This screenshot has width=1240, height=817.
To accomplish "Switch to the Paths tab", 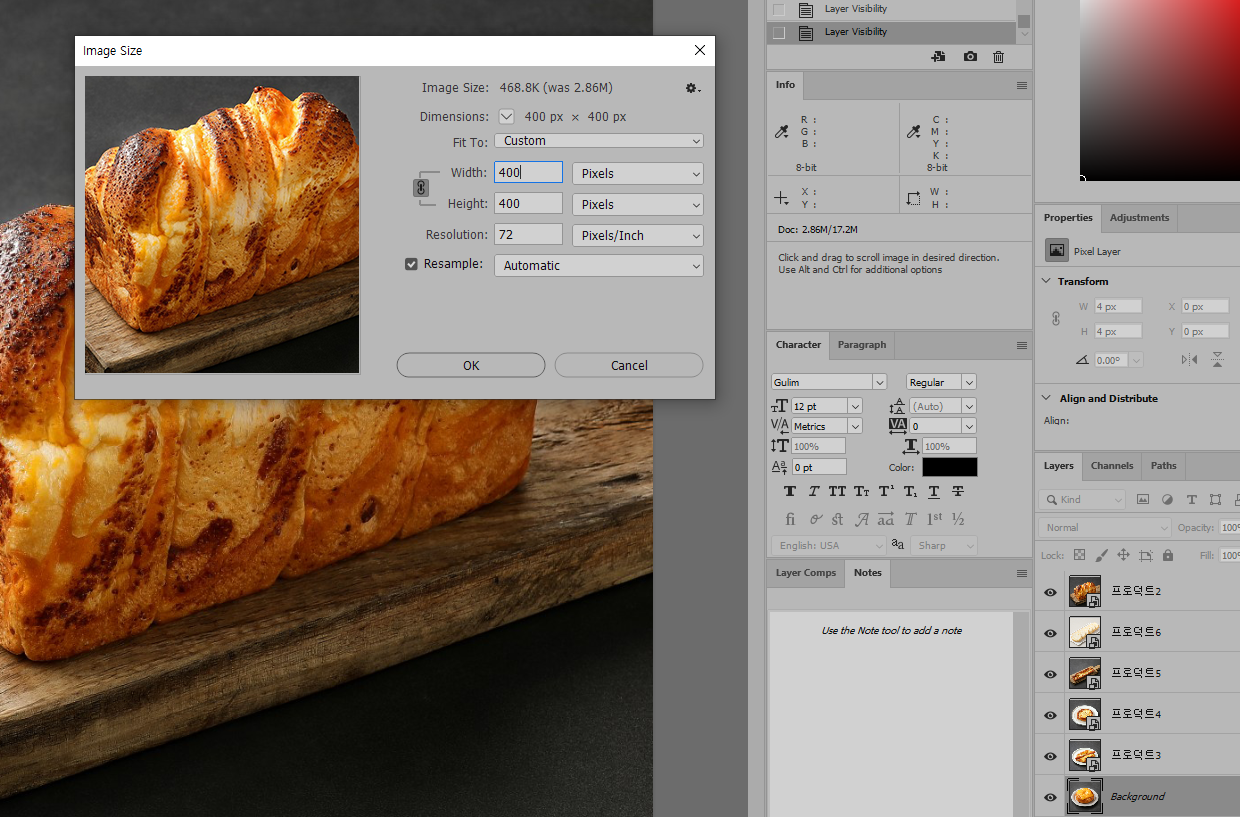I will click(x=1163, y=466).
